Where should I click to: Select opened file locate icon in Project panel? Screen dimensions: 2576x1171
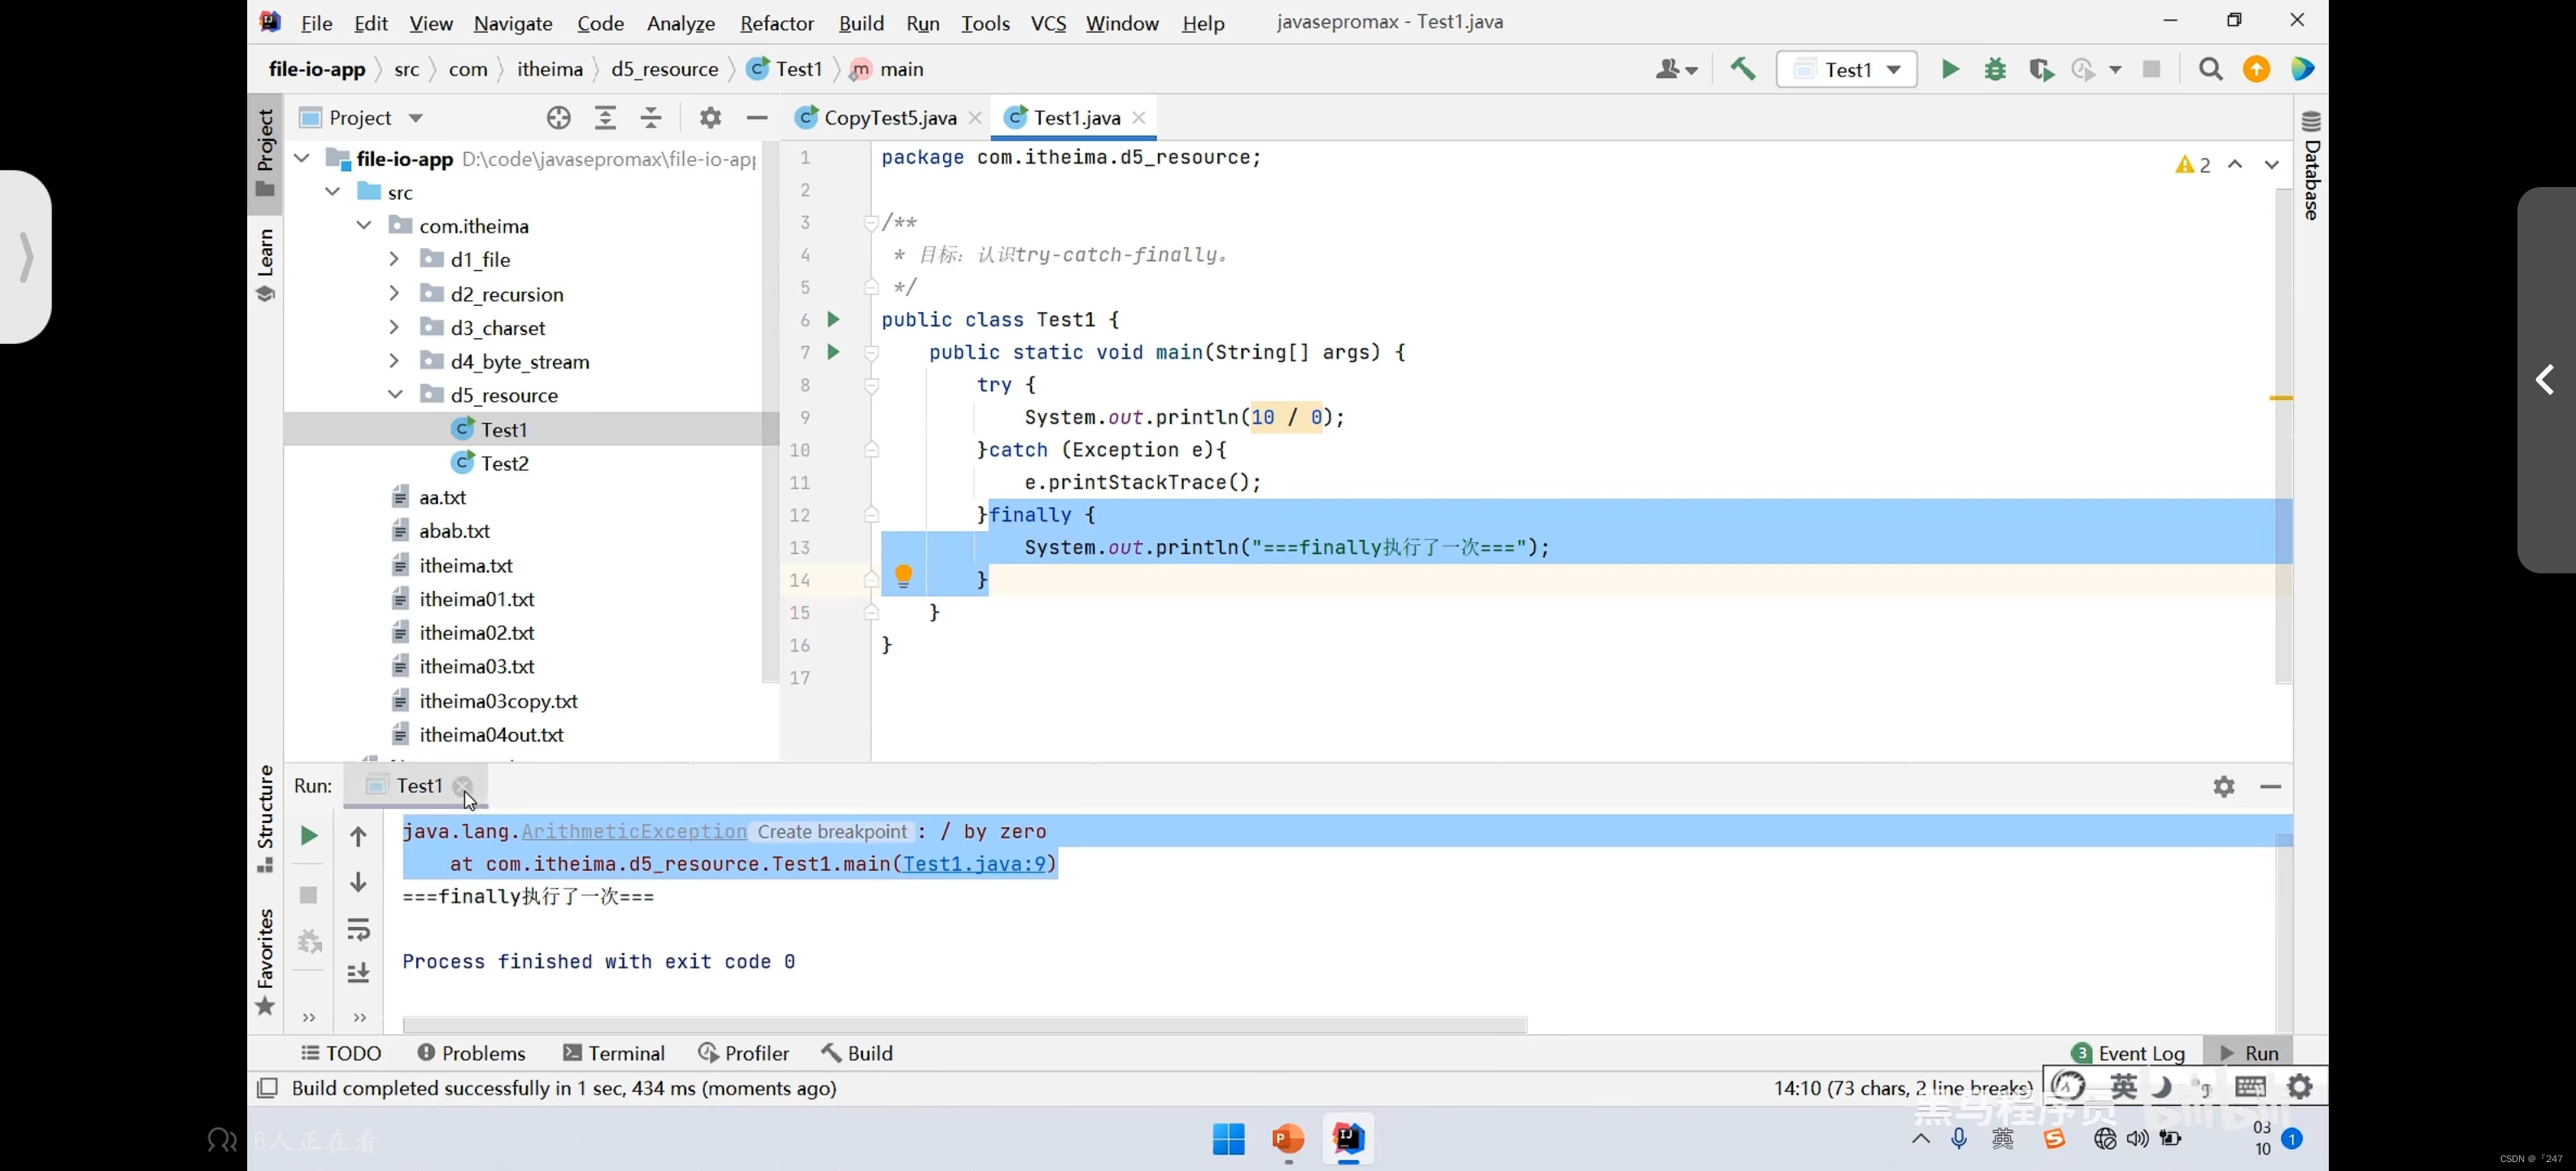[559, 118]
